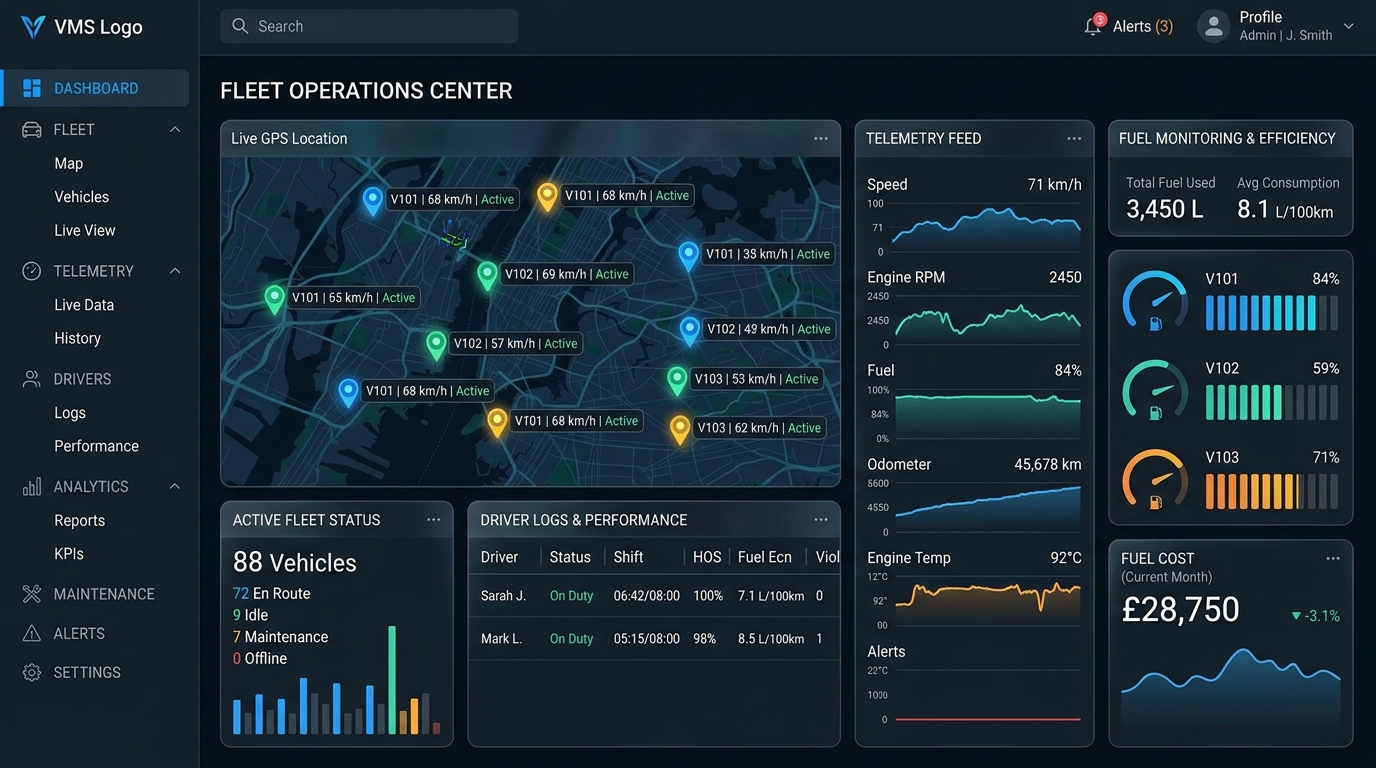Open Performance under Drivers
Image resolution: width=1376 pixels, height=768 pixels.
tap(97, 446)
